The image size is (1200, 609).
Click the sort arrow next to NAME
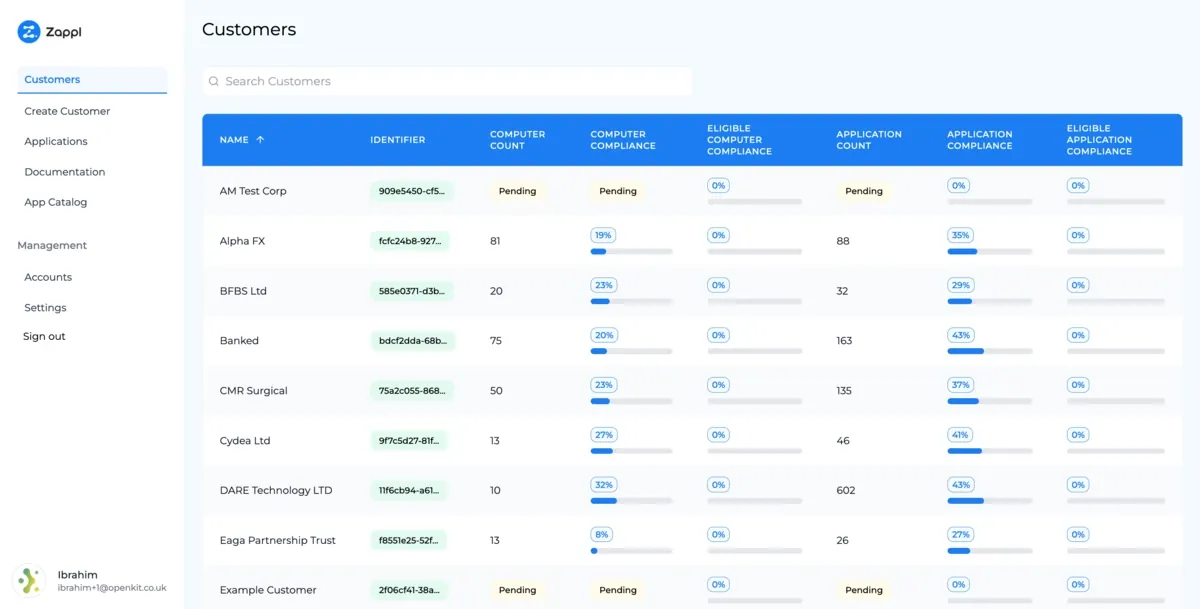pos(261,140)
